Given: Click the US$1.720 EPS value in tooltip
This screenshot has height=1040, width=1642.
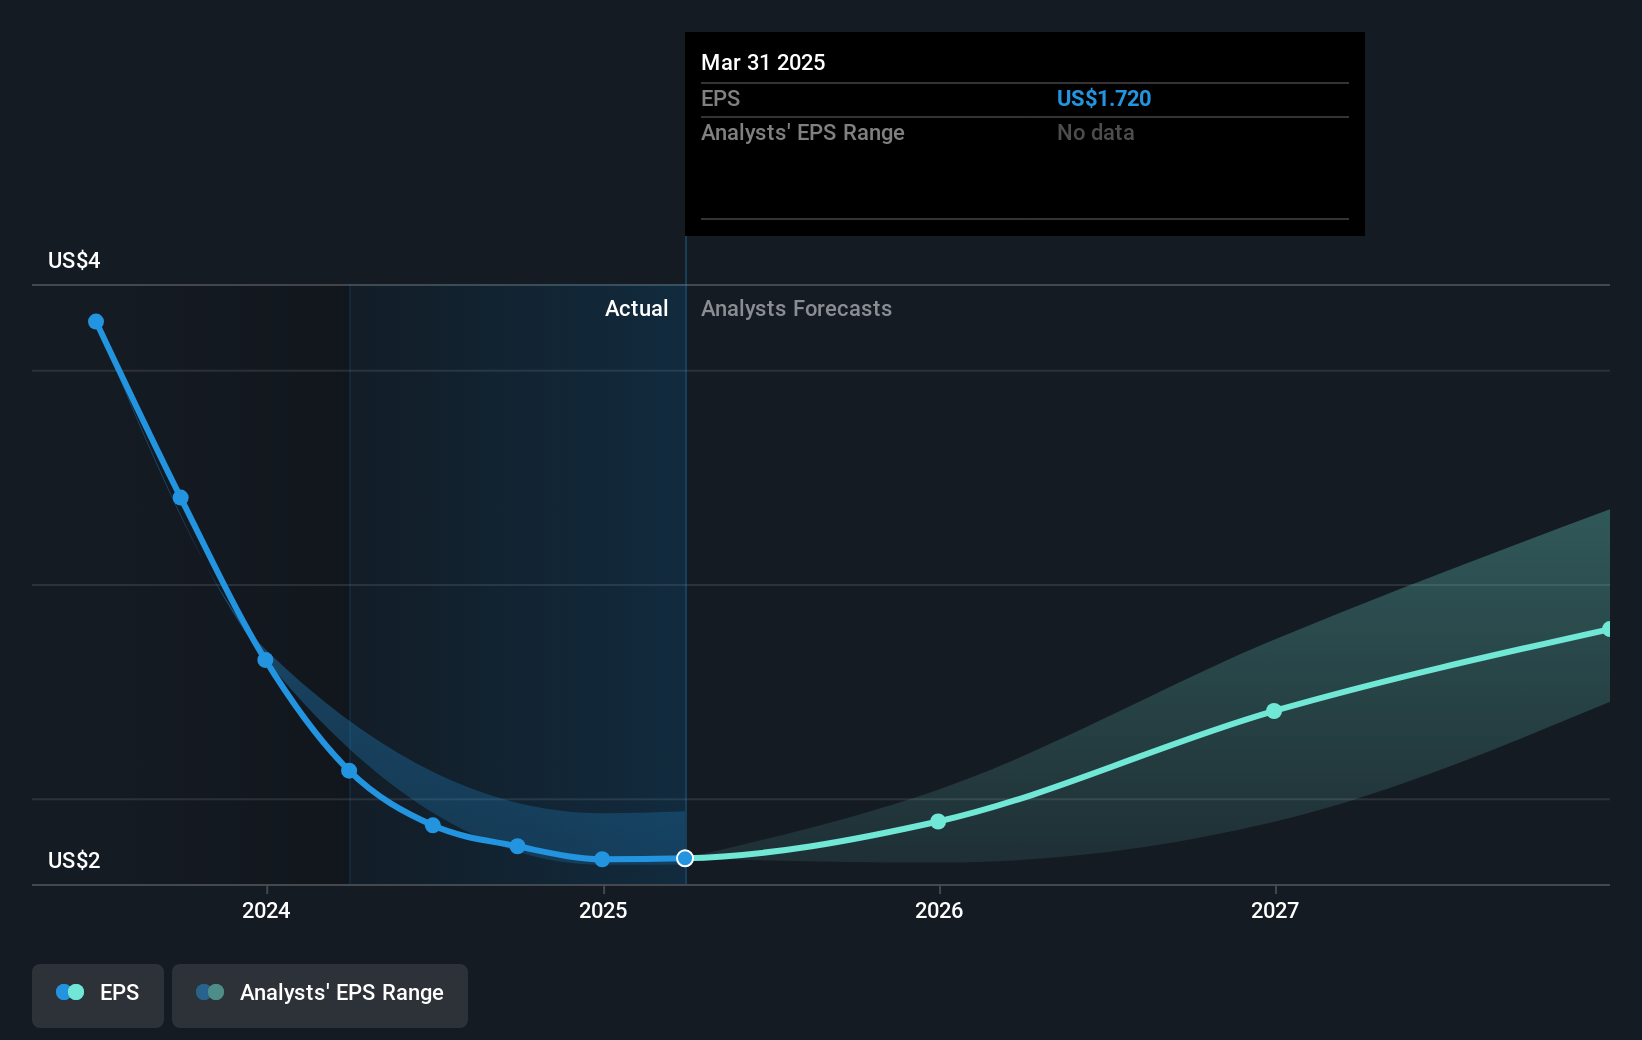Looking at the screenshot, I should point(1104,98).
